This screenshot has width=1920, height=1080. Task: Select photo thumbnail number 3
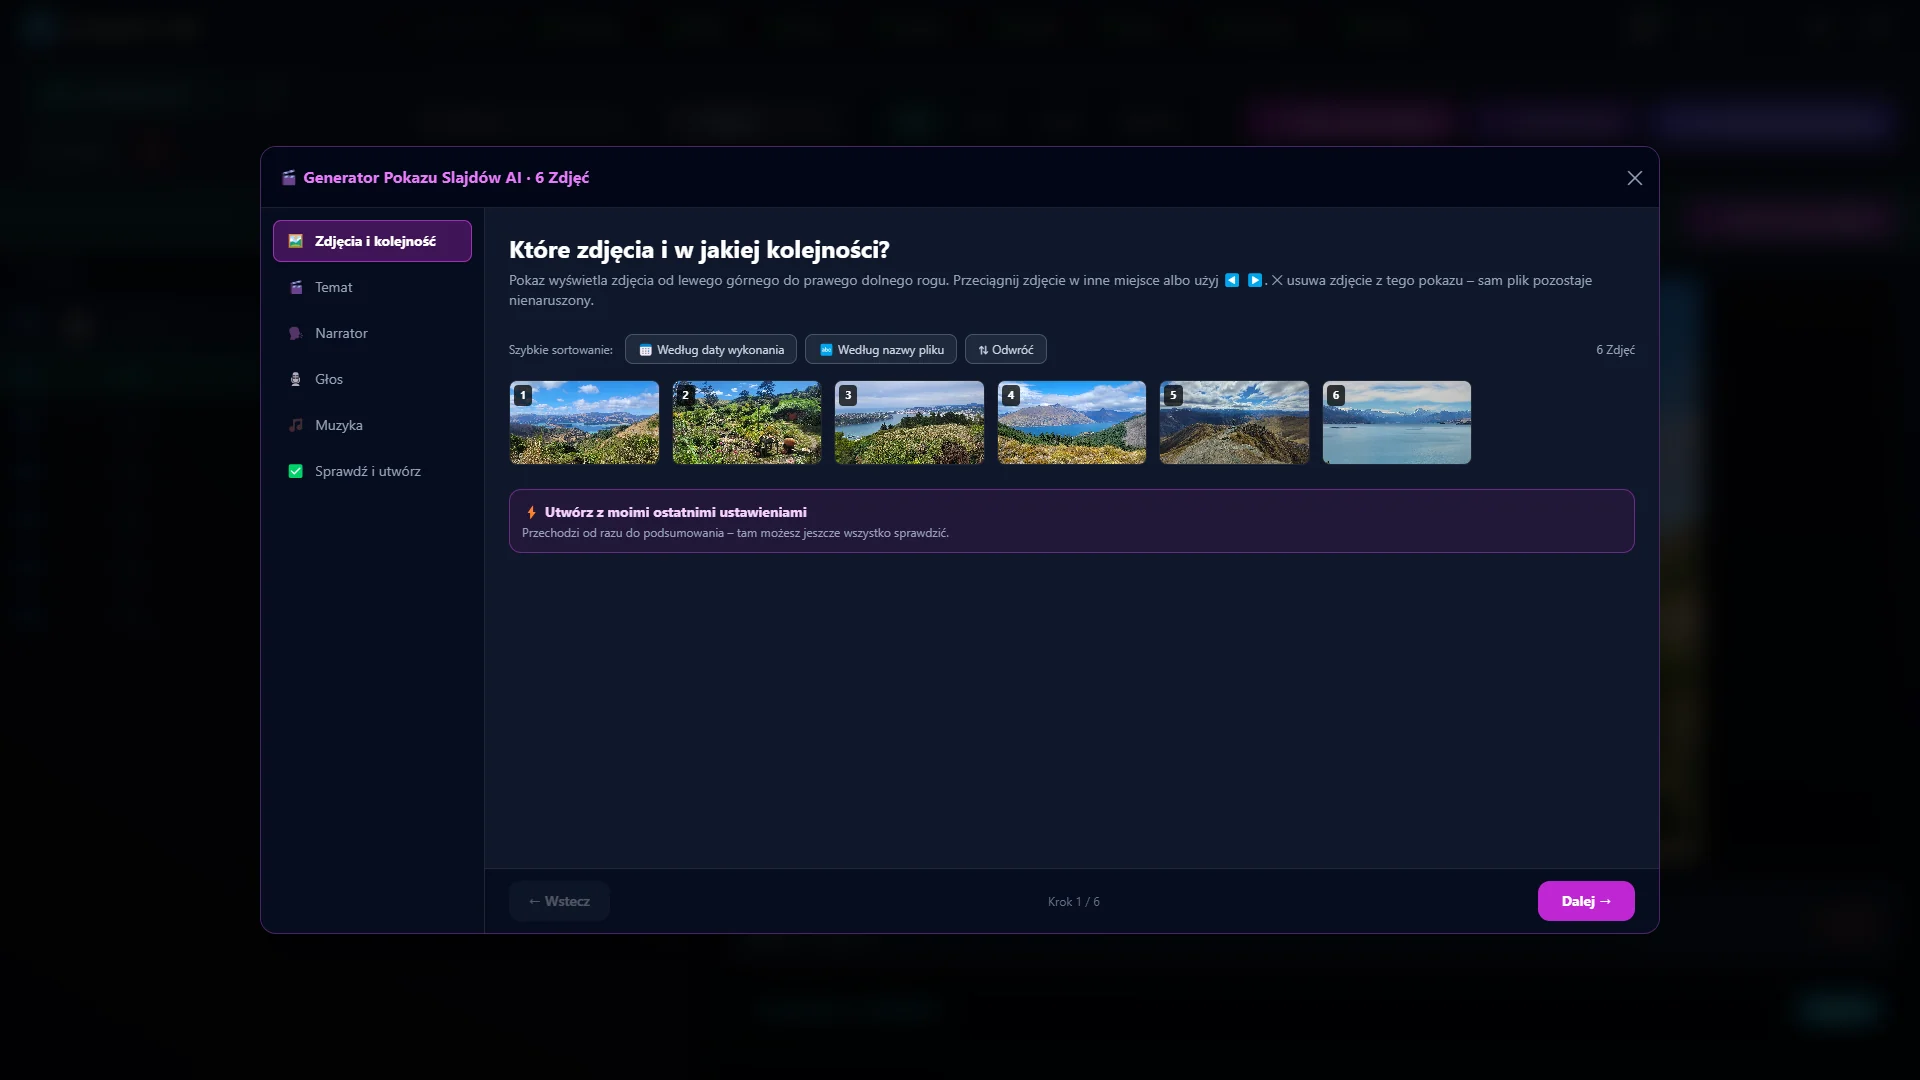909,422
